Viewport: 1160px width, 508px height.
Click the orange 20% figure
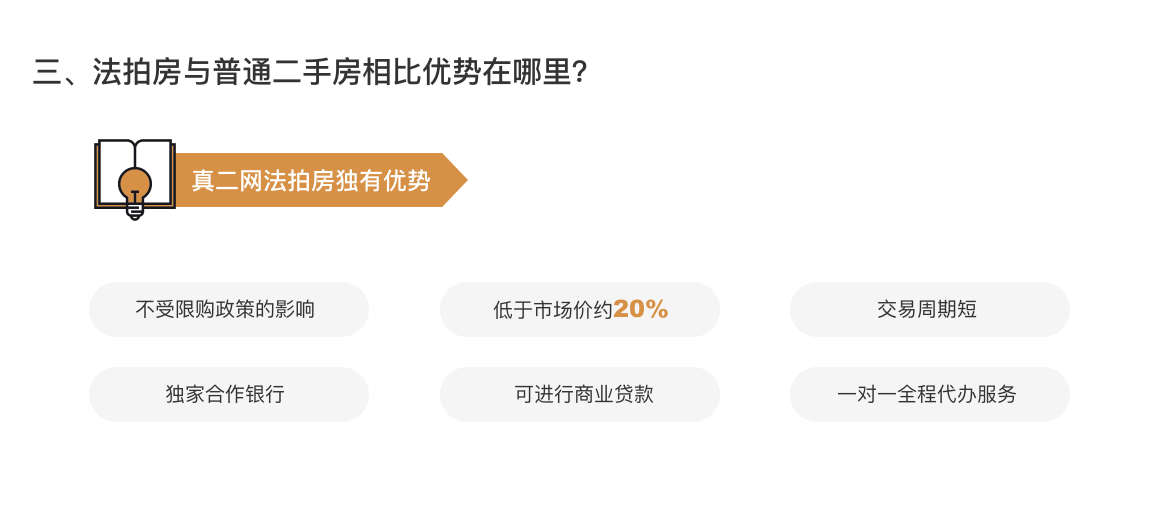pos(641,309)
